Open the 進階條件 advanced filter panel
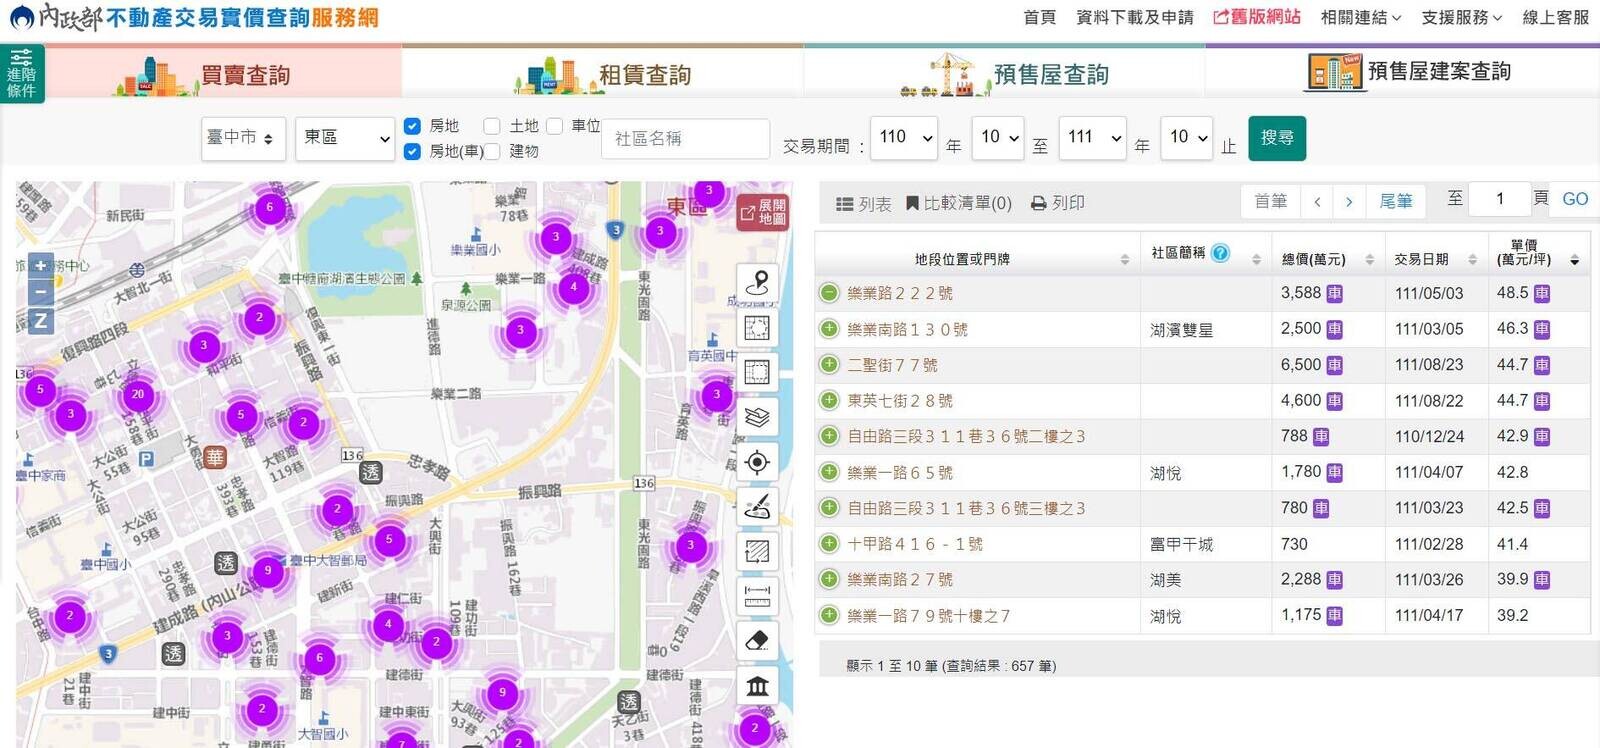 click(21, 74)
